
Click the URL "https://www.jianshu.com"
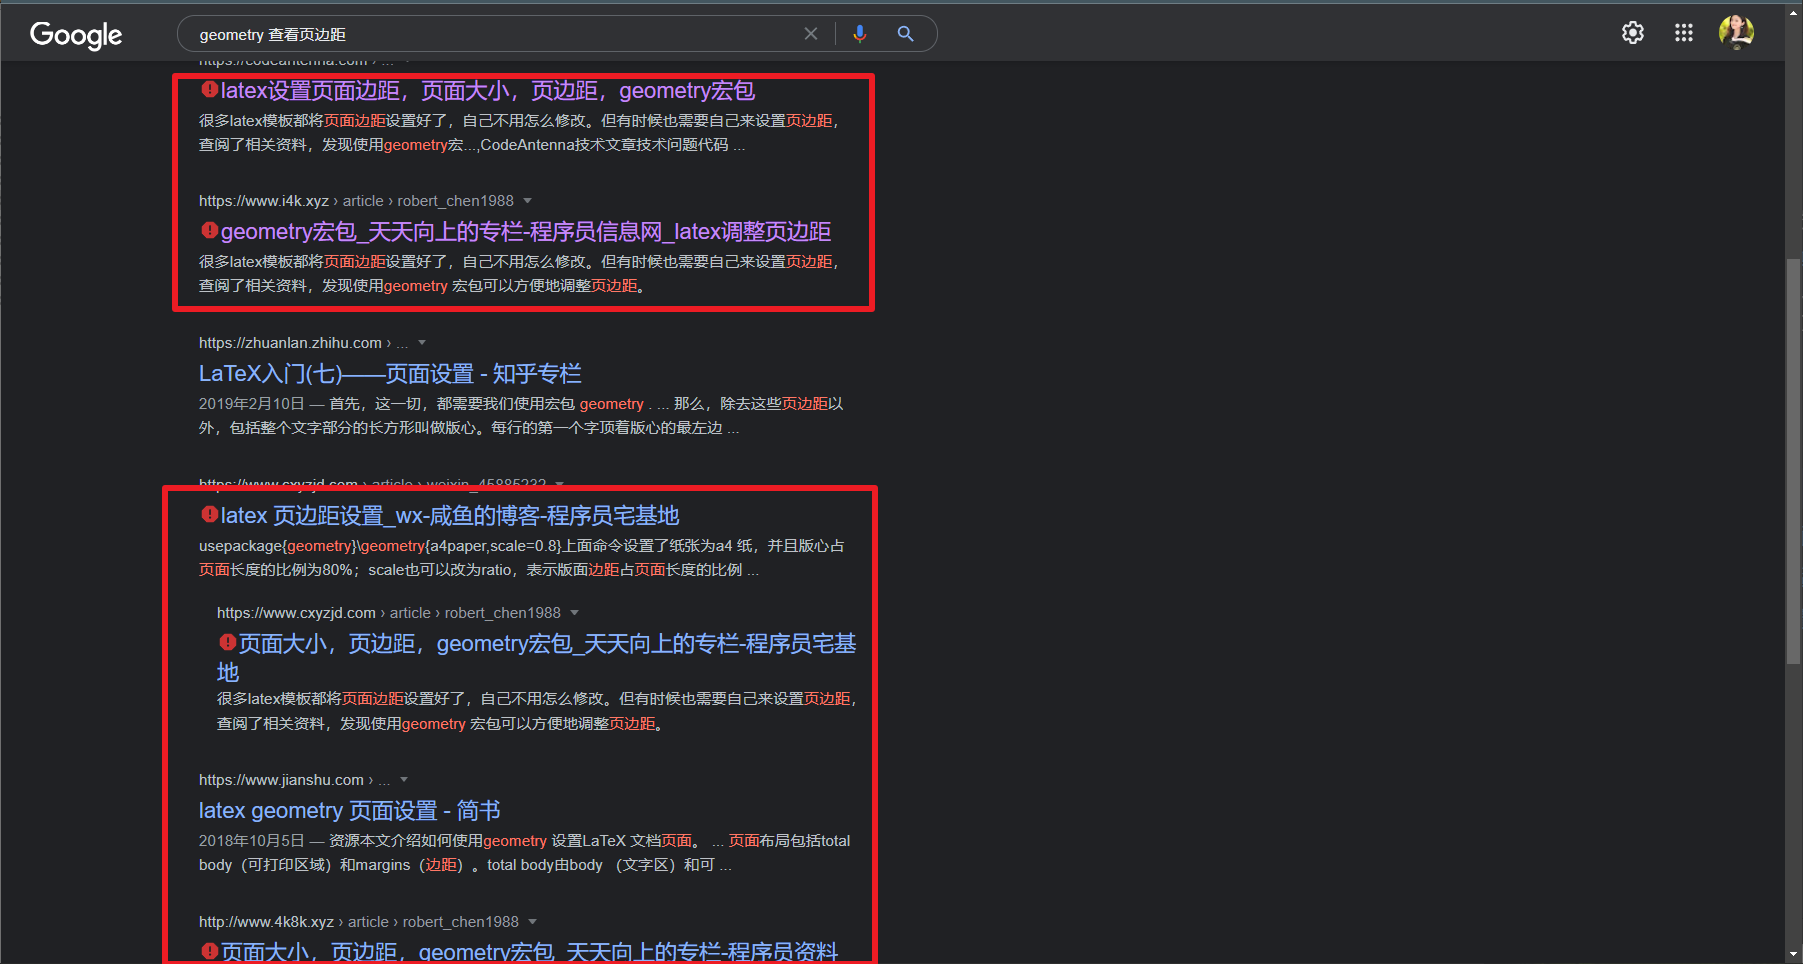pos(281,780)
